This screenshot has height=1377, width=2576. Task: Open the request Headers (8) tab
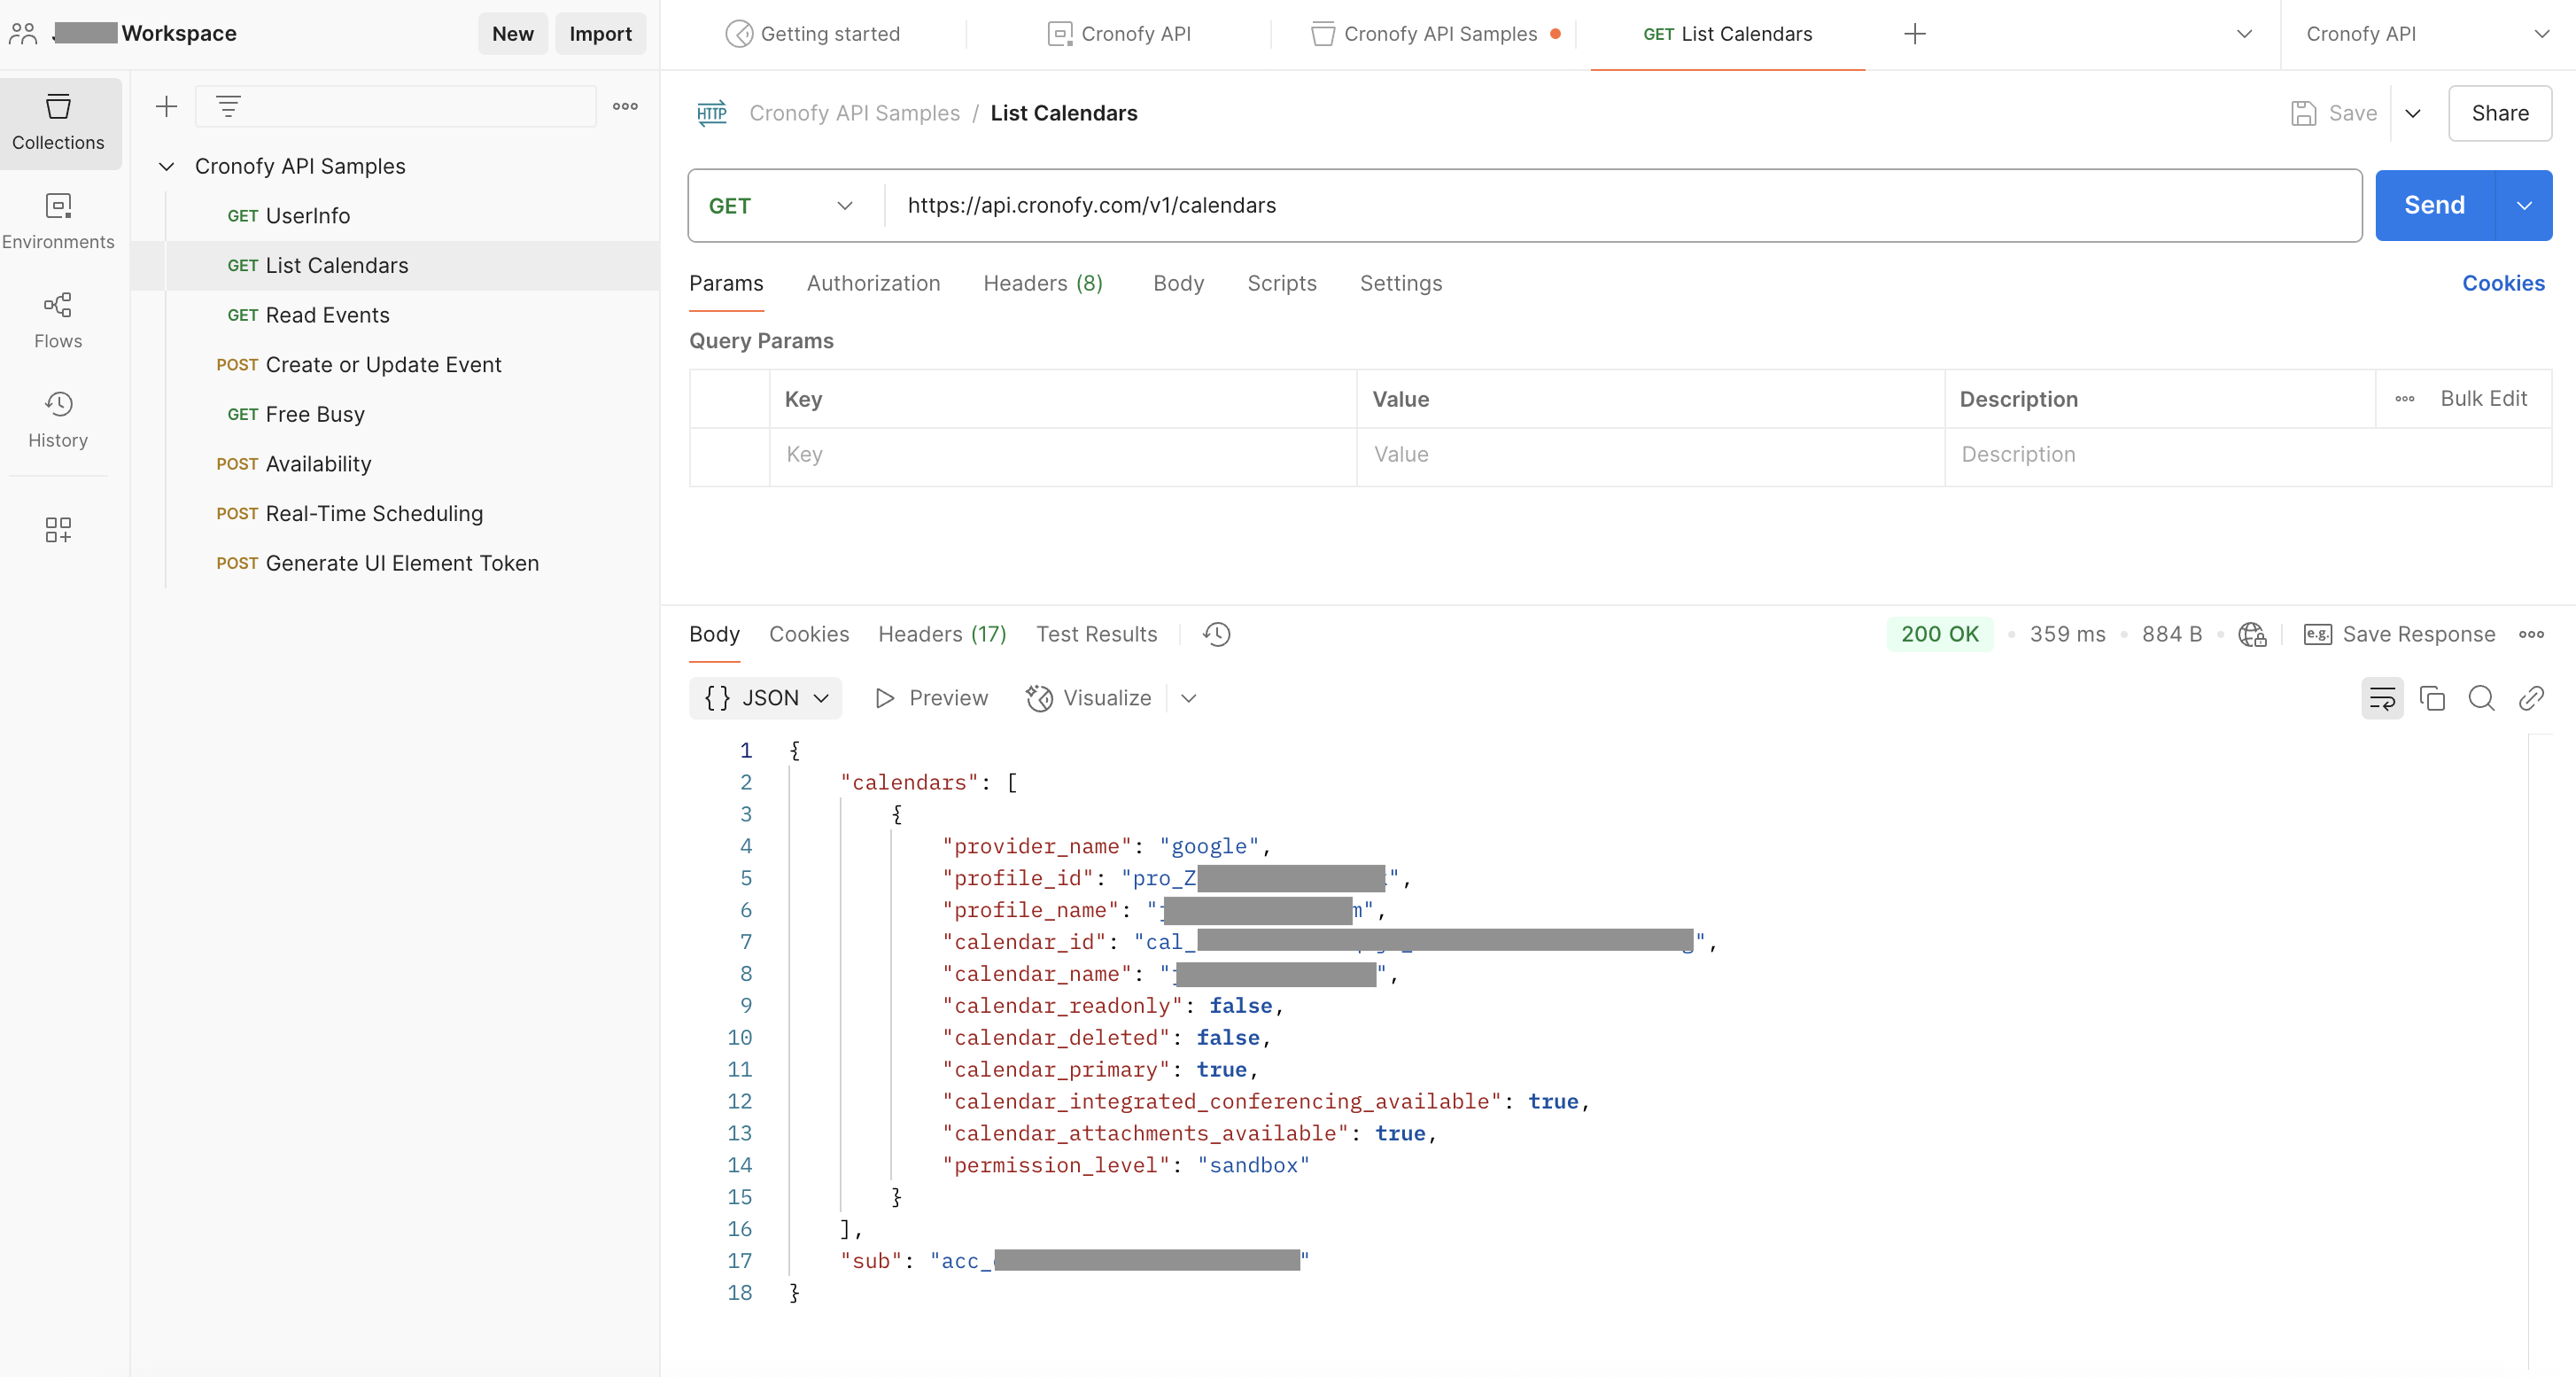click(x=1043, y=283)
